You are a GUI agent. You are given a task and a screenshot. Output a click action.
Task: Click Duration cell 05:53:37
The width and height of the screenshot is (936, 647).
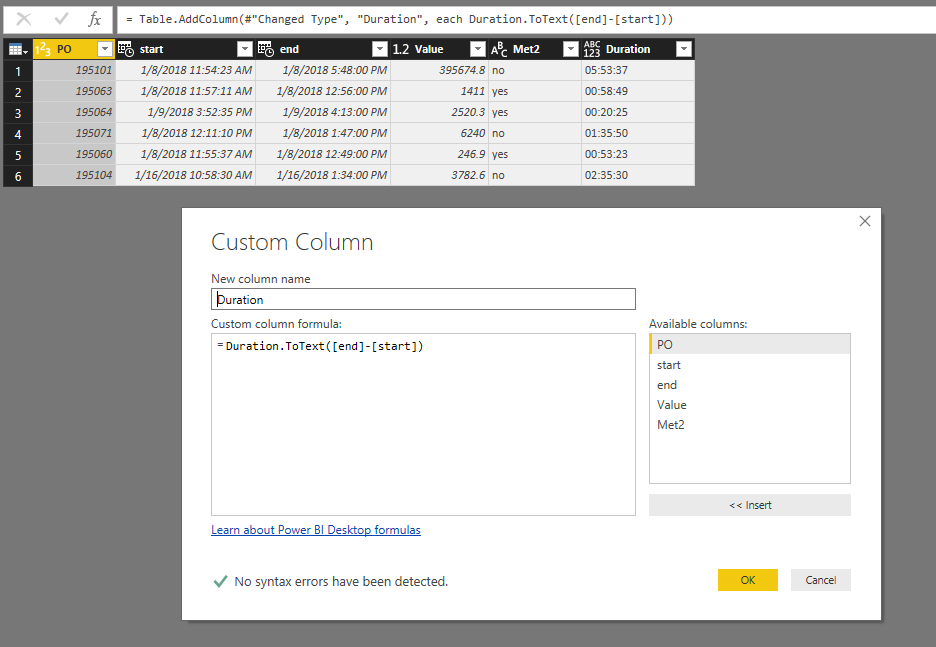click(x=638, y=70)
